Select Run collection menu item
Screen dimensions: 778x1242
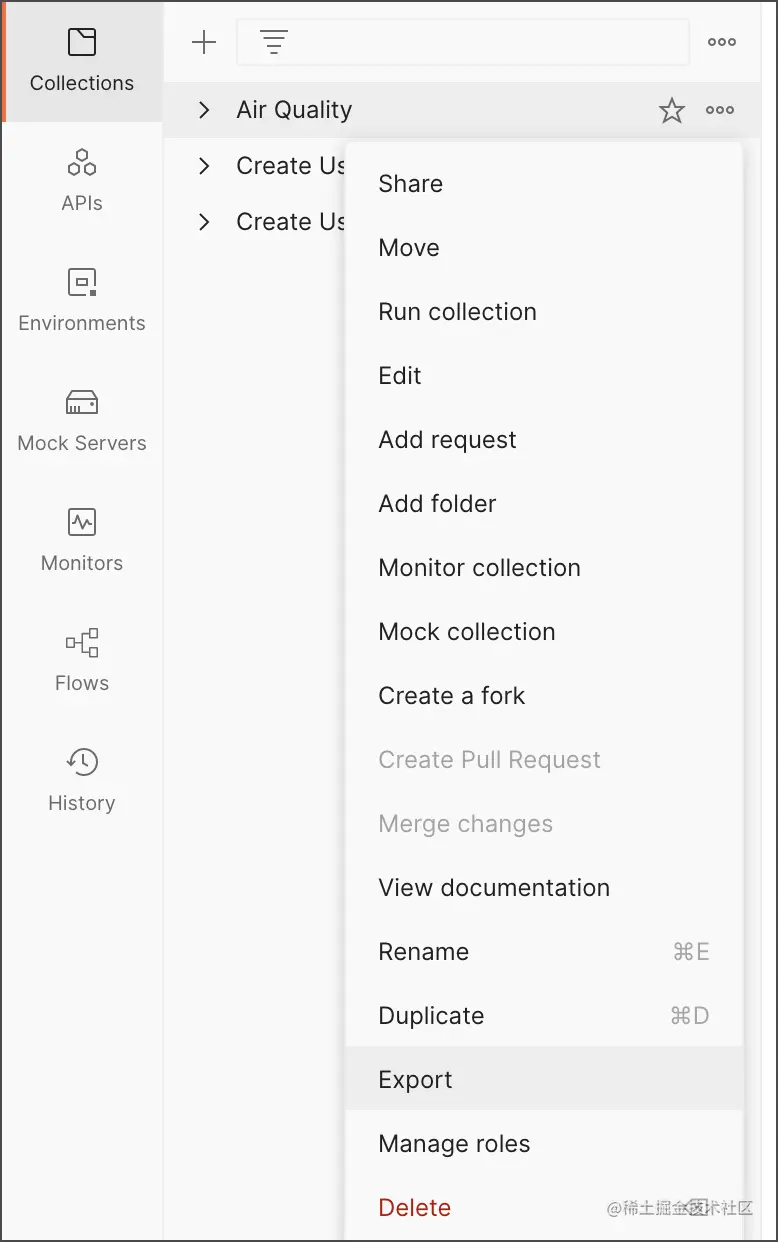pos(457,312)
